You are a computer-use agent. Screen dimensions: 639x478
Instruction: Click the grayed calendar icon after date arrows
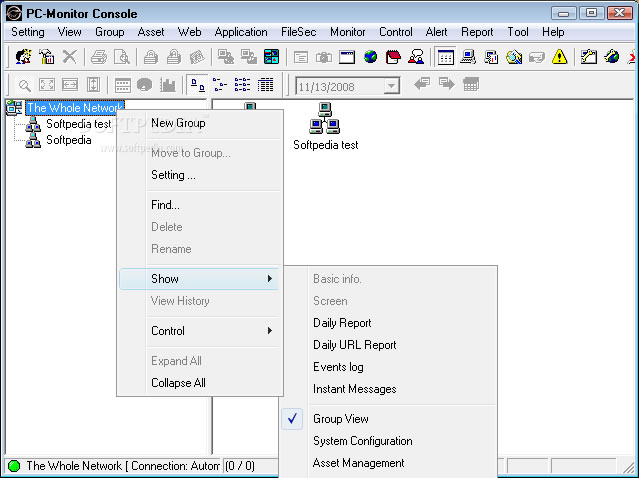(471, 84)
